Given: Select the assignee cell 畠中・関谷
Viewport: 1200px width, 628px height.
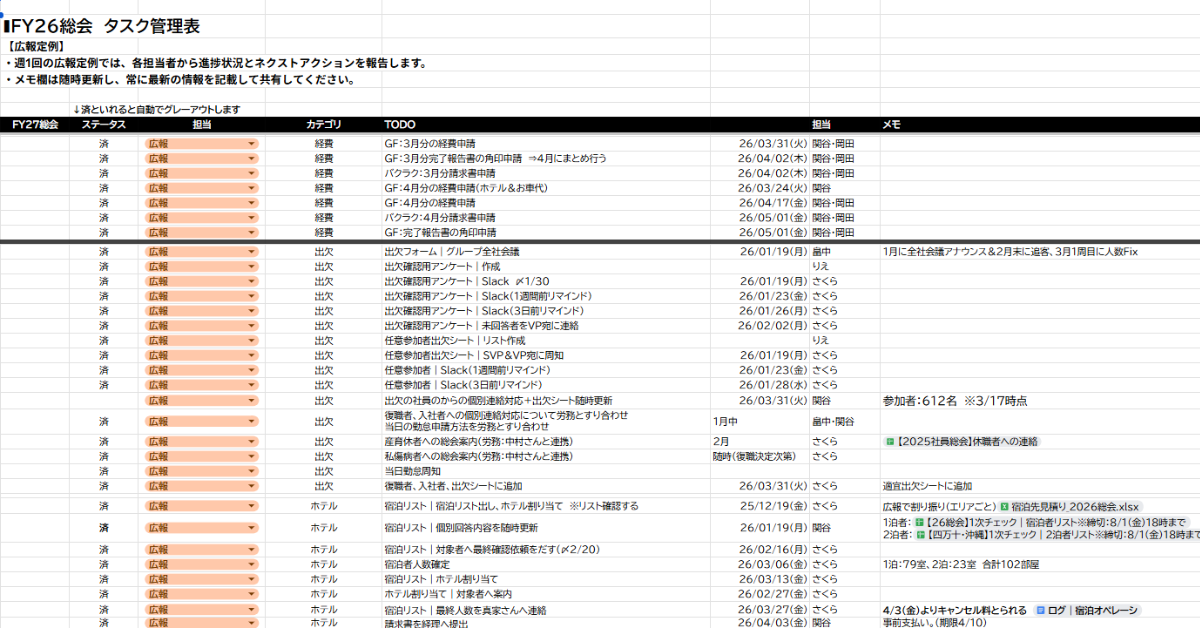Looking at the screenshot, I should (x=833, y=421).
